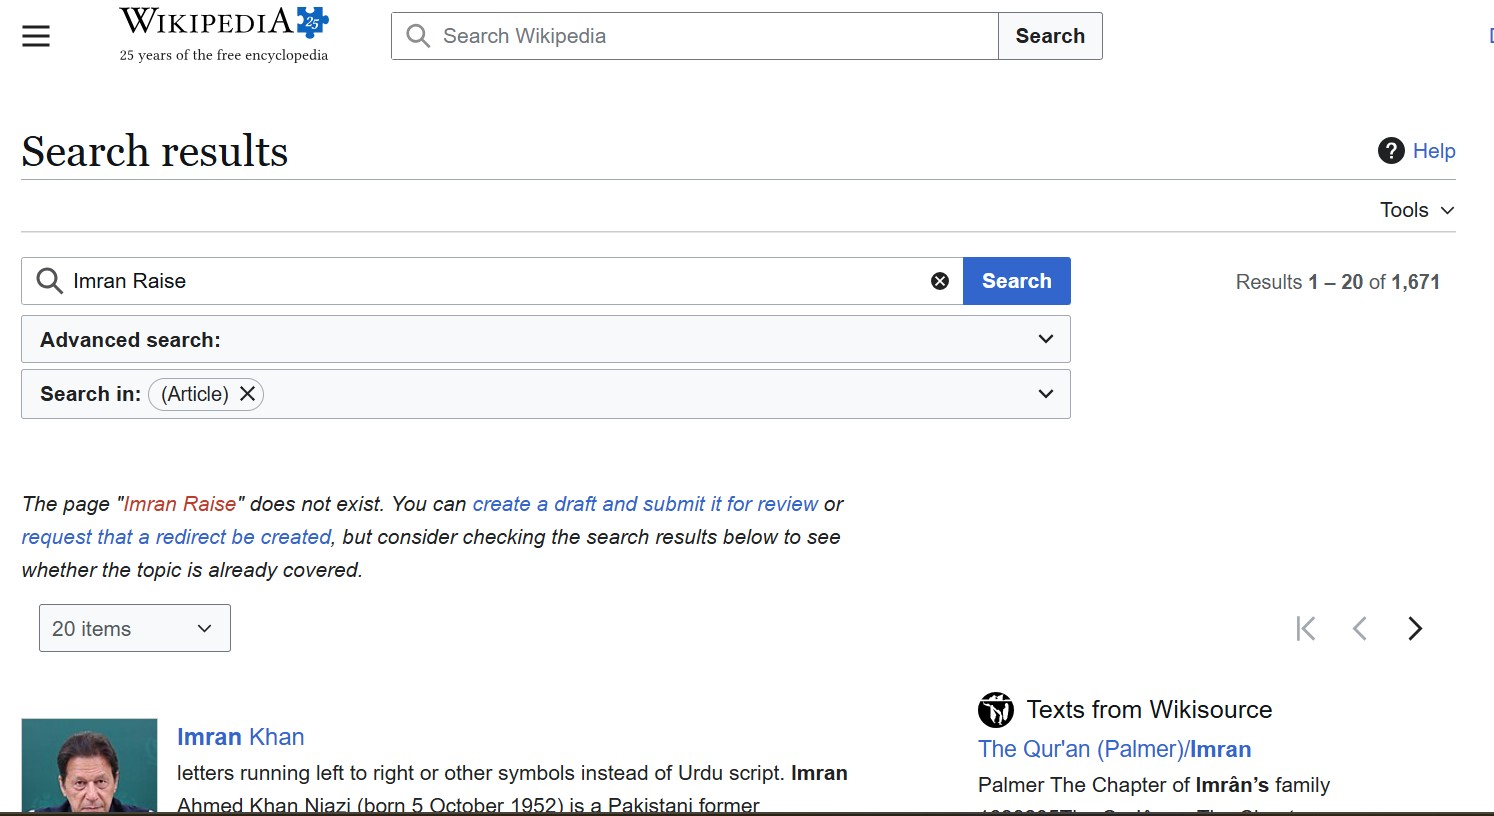The width and height of the screenshot is (1494, 816).
Task: Go to the previous results page
Action: (1359, 628)
